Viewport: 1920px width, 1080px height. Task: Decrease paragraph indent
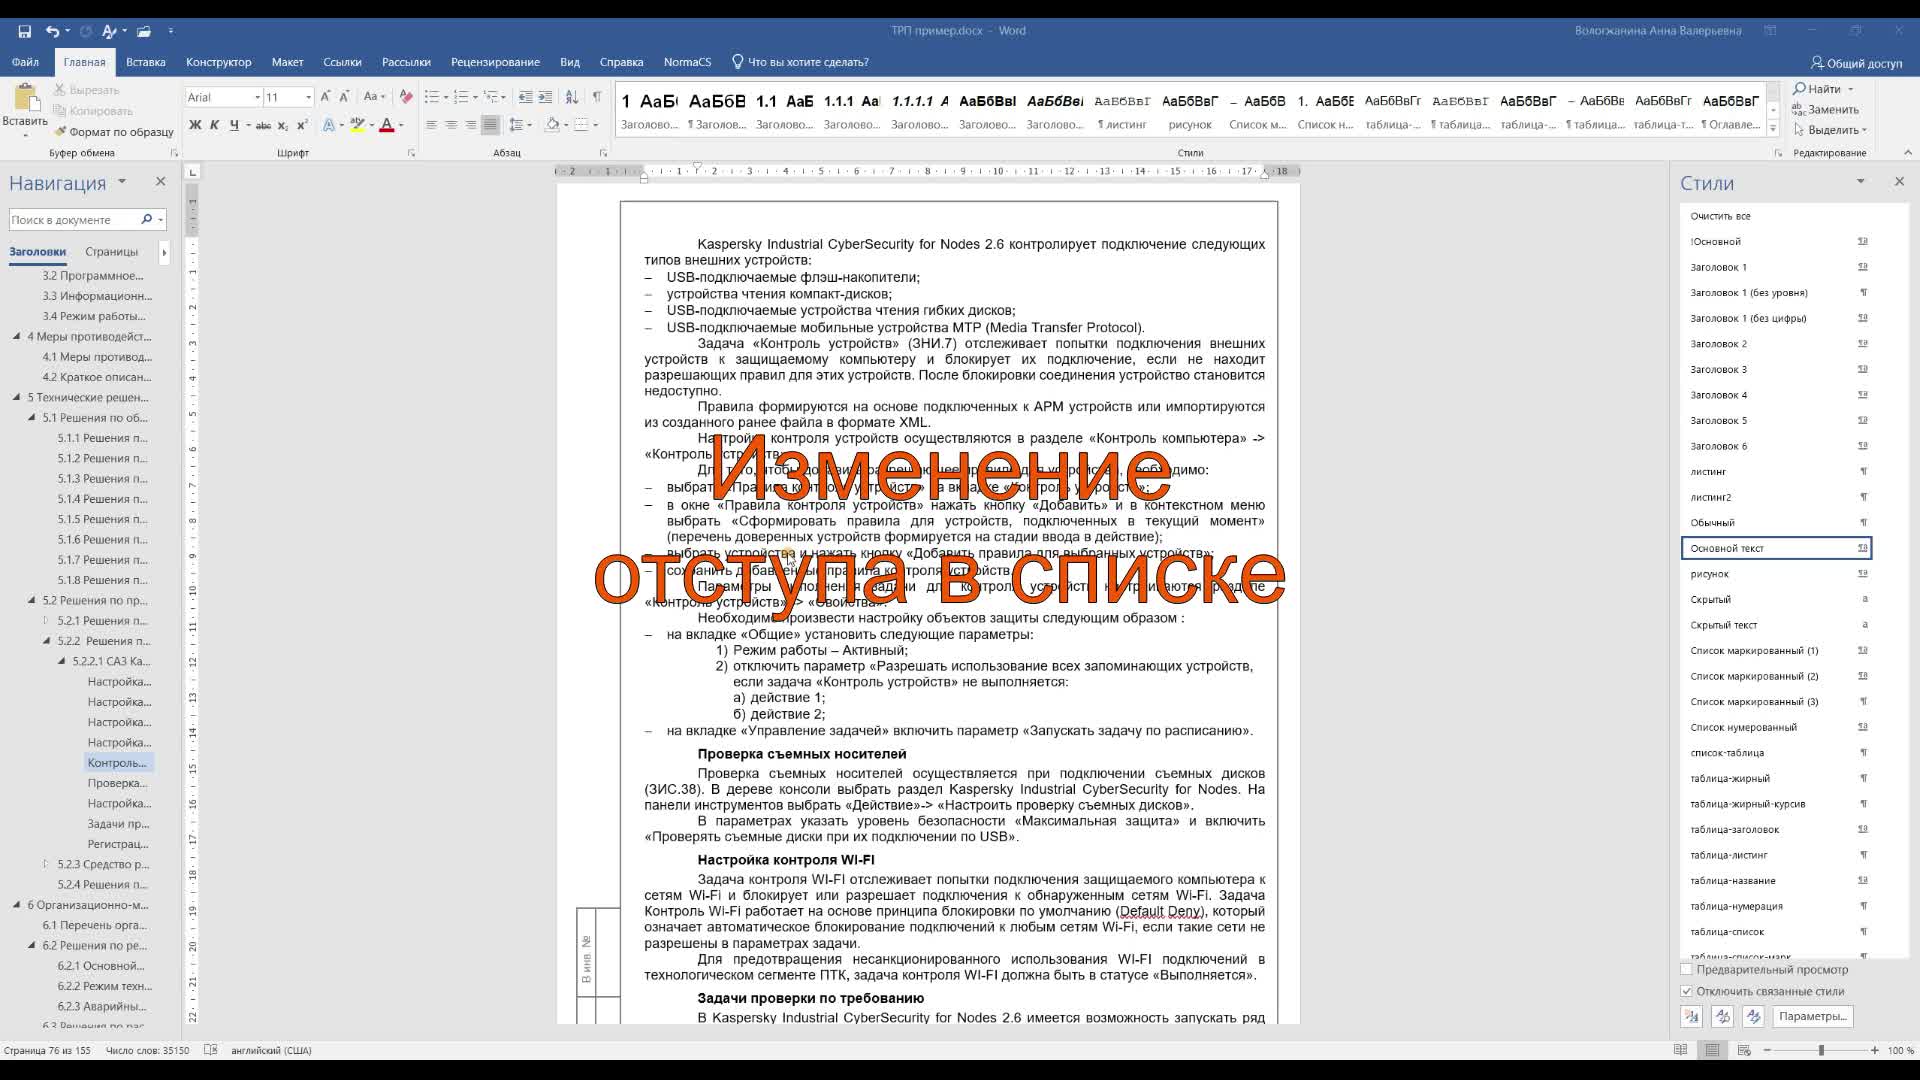click(x=525, y=97)
